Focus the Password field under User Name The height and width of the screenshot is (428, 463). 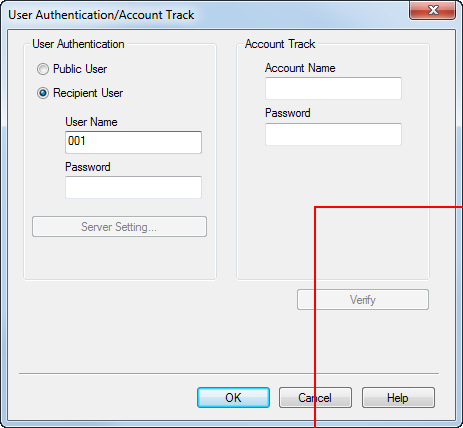point(133,187)
